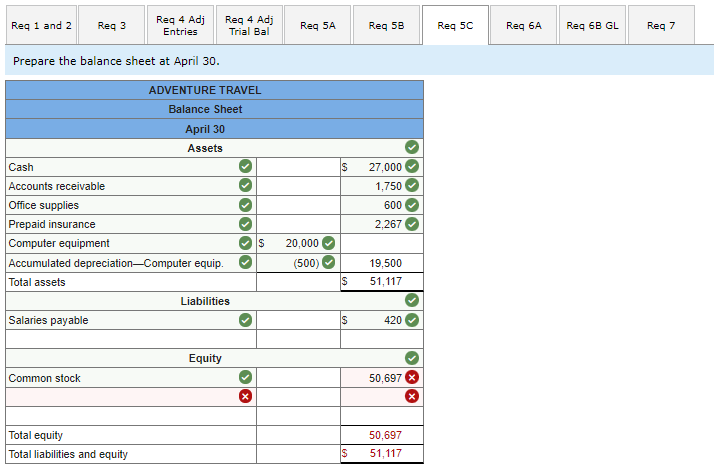
Task: Click green check icon in Assets header row
Action: [x=412, y=147]
